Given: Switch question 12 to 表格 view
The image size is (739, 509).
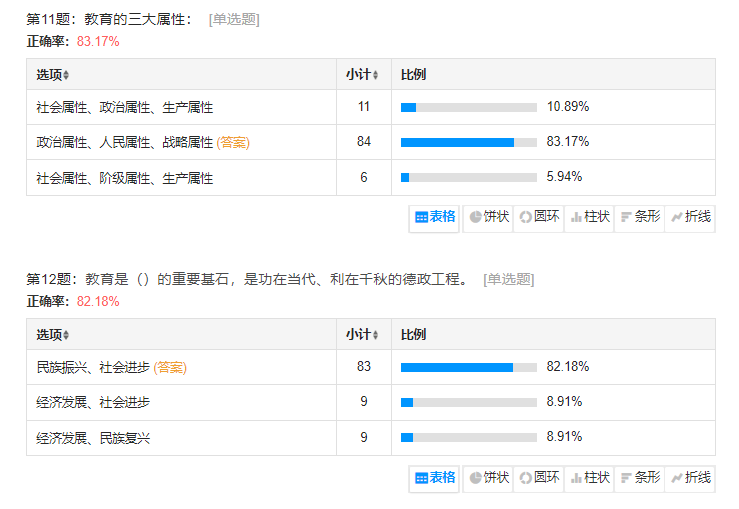Looking at the screenshot, I should pyautogui.click(x=435, y=478).
